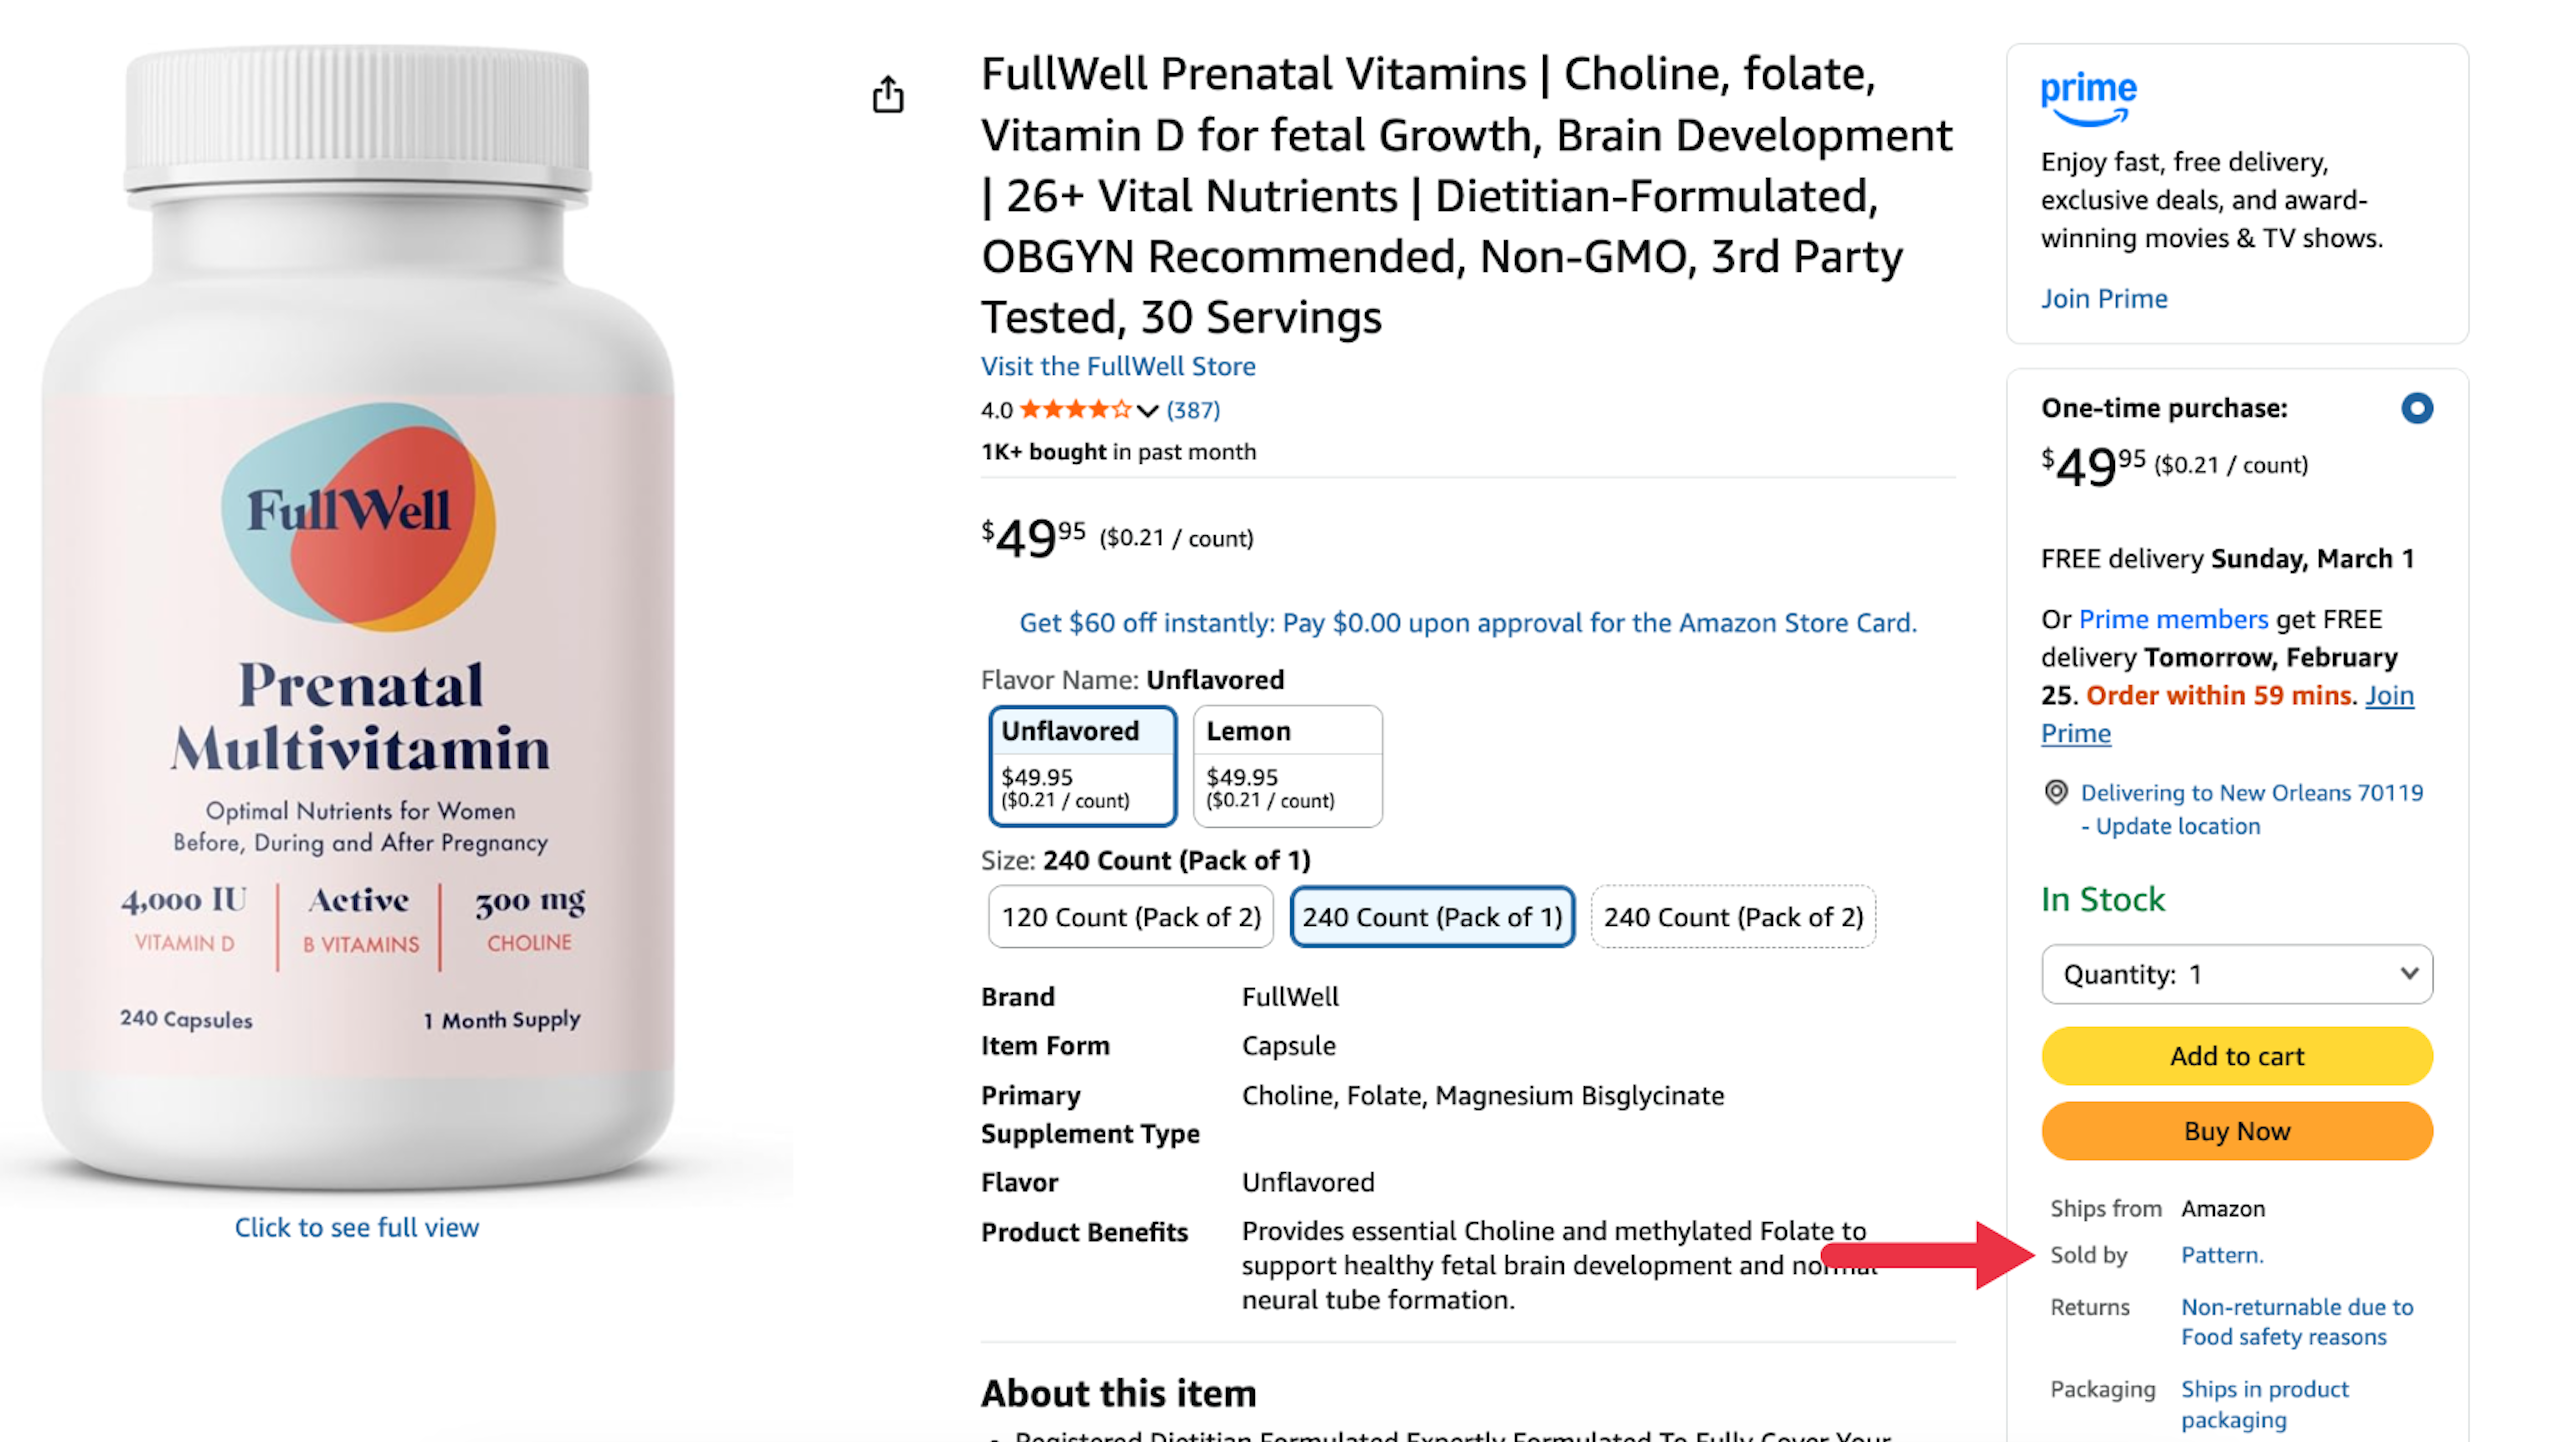This screenshot has height=1442, width=2558.
Task: Open the Amazon Store Card $60 off offer
Action: click(1467, 623)
